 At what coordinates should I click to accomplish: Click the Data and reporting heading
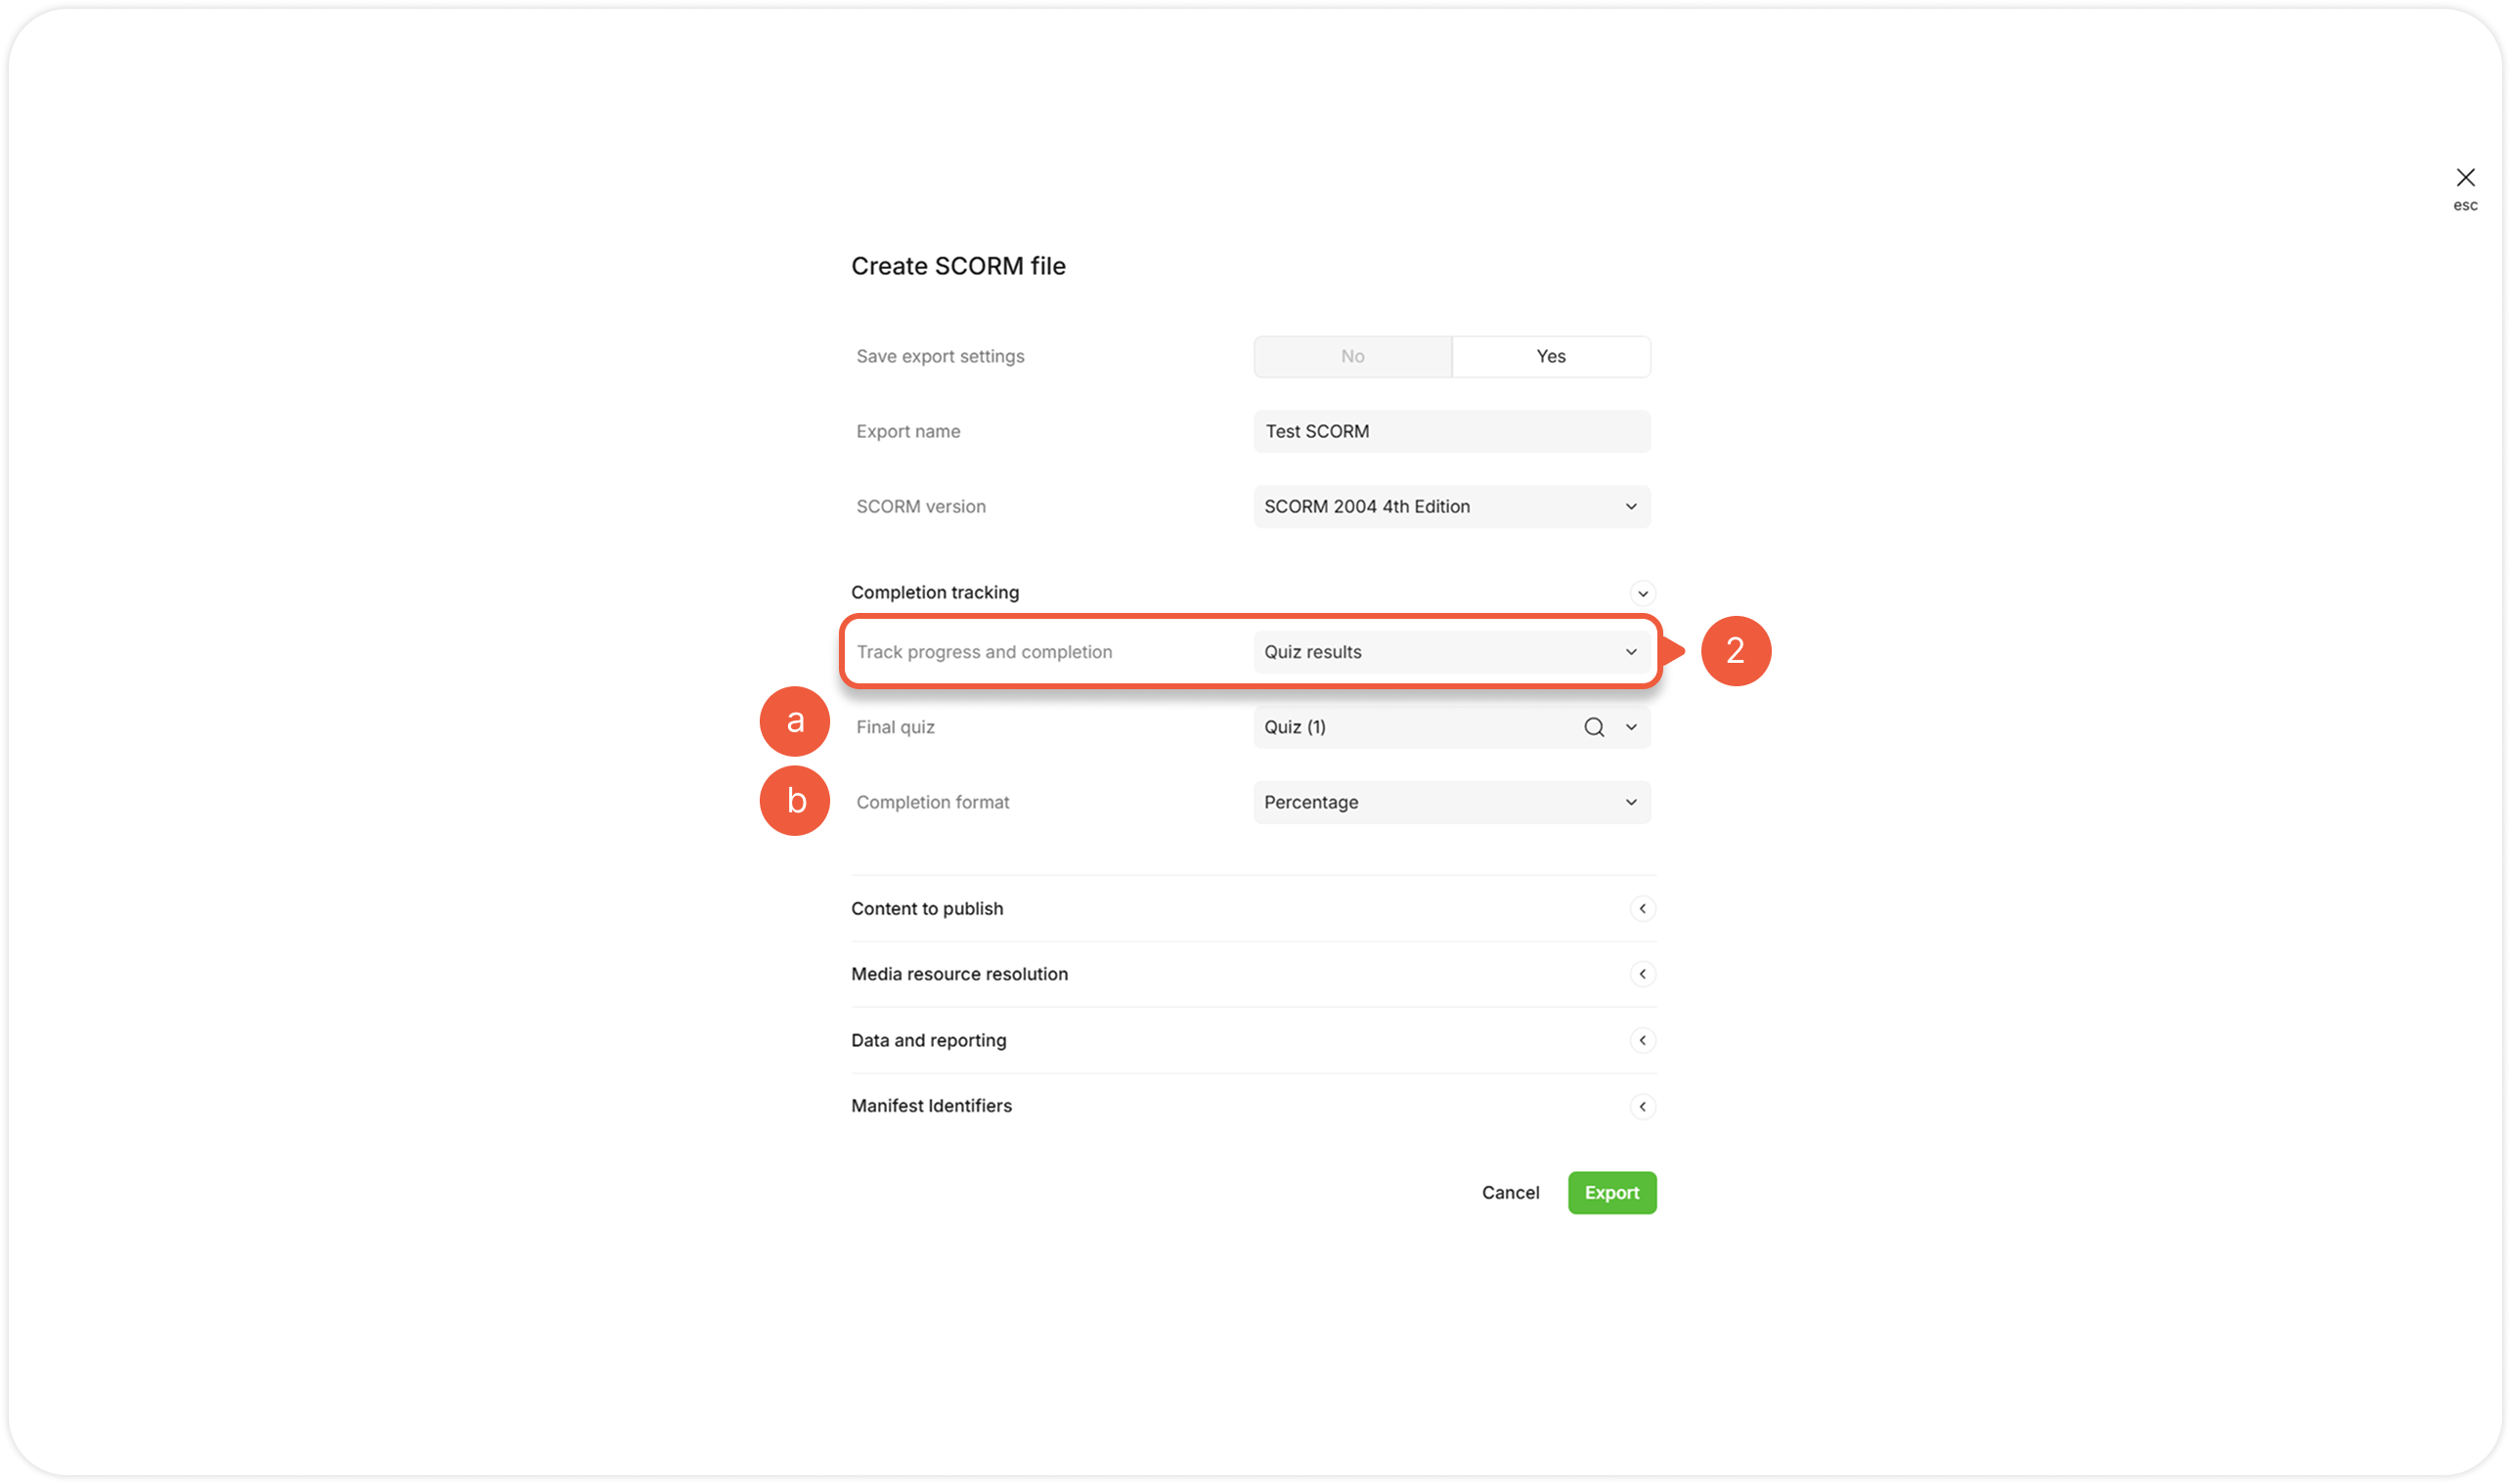click(928, 1041)
